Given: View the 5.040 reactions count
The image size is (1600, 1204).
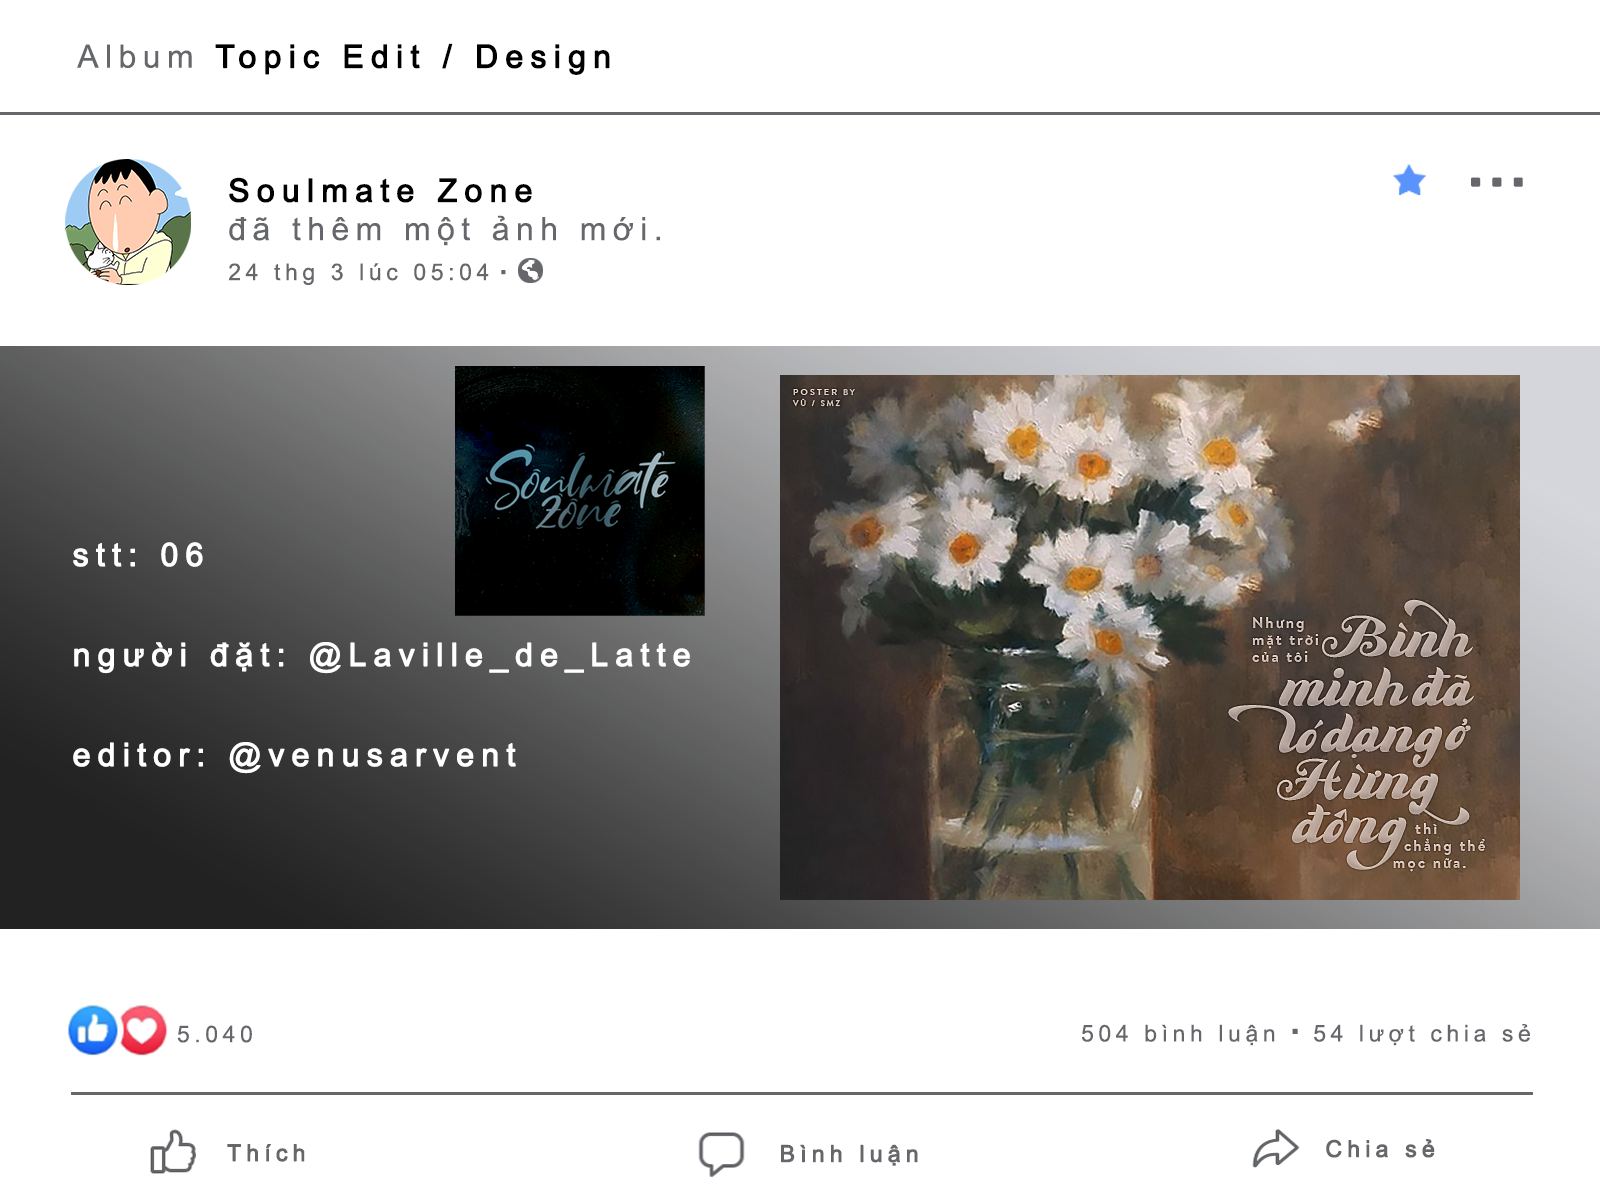Looking at the screenshot, I should tap(216, 1034).
